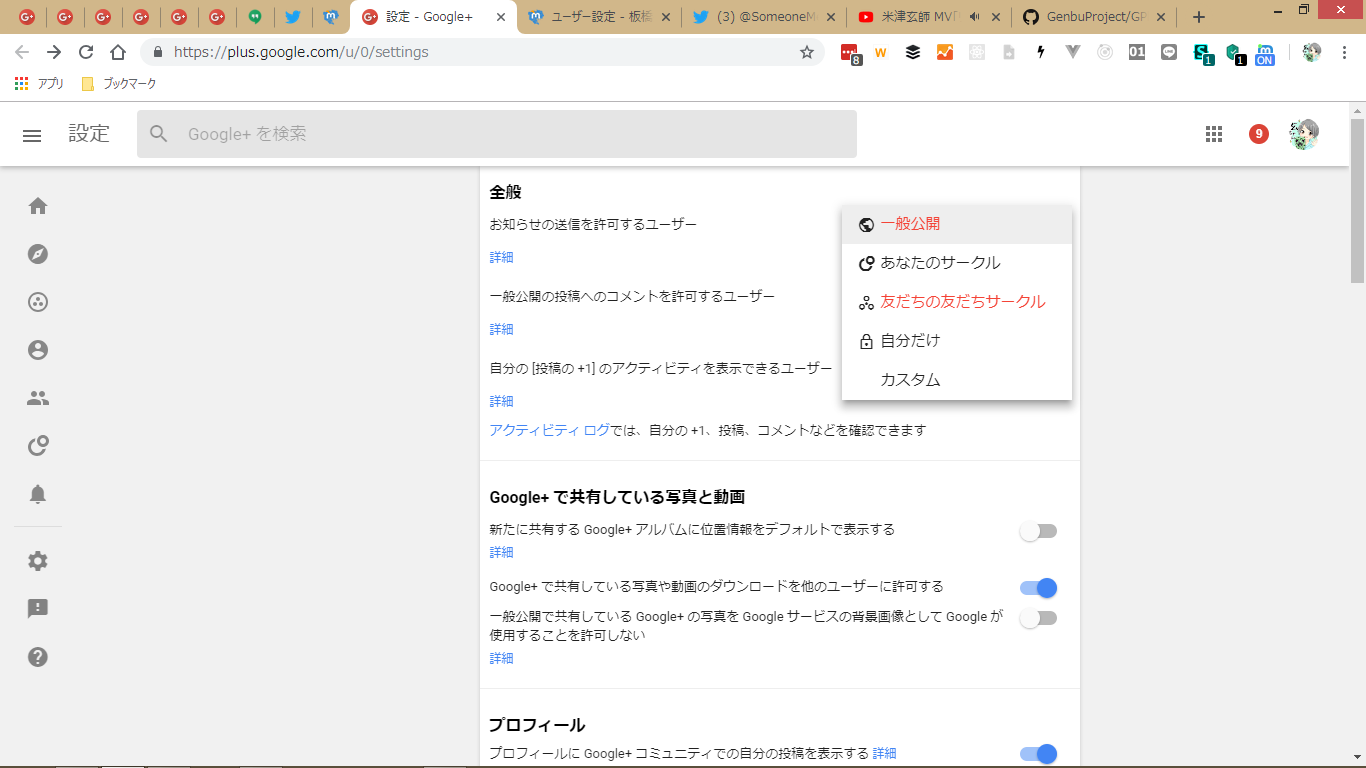Send feedback using sidebar feedback icon
This screenshot has width=1366, height=768.
point(38,609)
